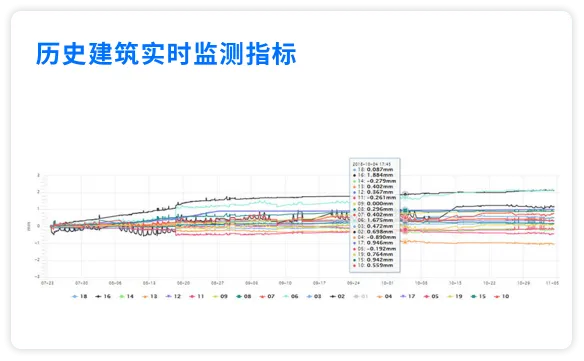Click the chart title 历史建筑实时监测指标
Screen dimensions: 584x361
click(166, 54)
